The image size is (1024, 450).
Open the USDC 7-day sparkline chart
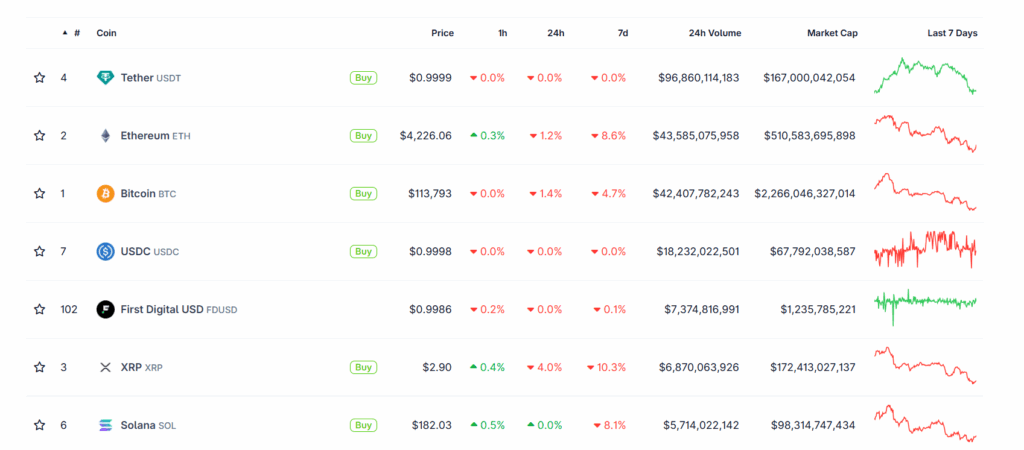[925, 250]
